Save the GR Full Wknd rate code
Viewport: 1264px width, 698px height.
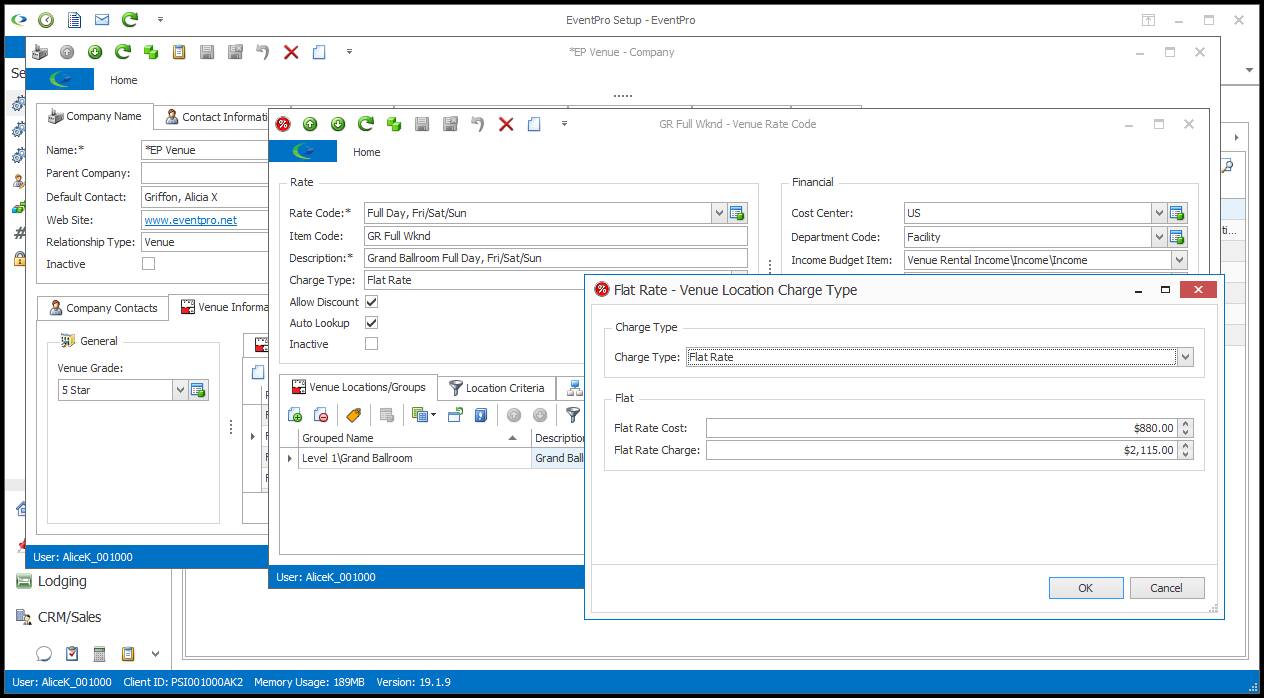click(422, 124)
